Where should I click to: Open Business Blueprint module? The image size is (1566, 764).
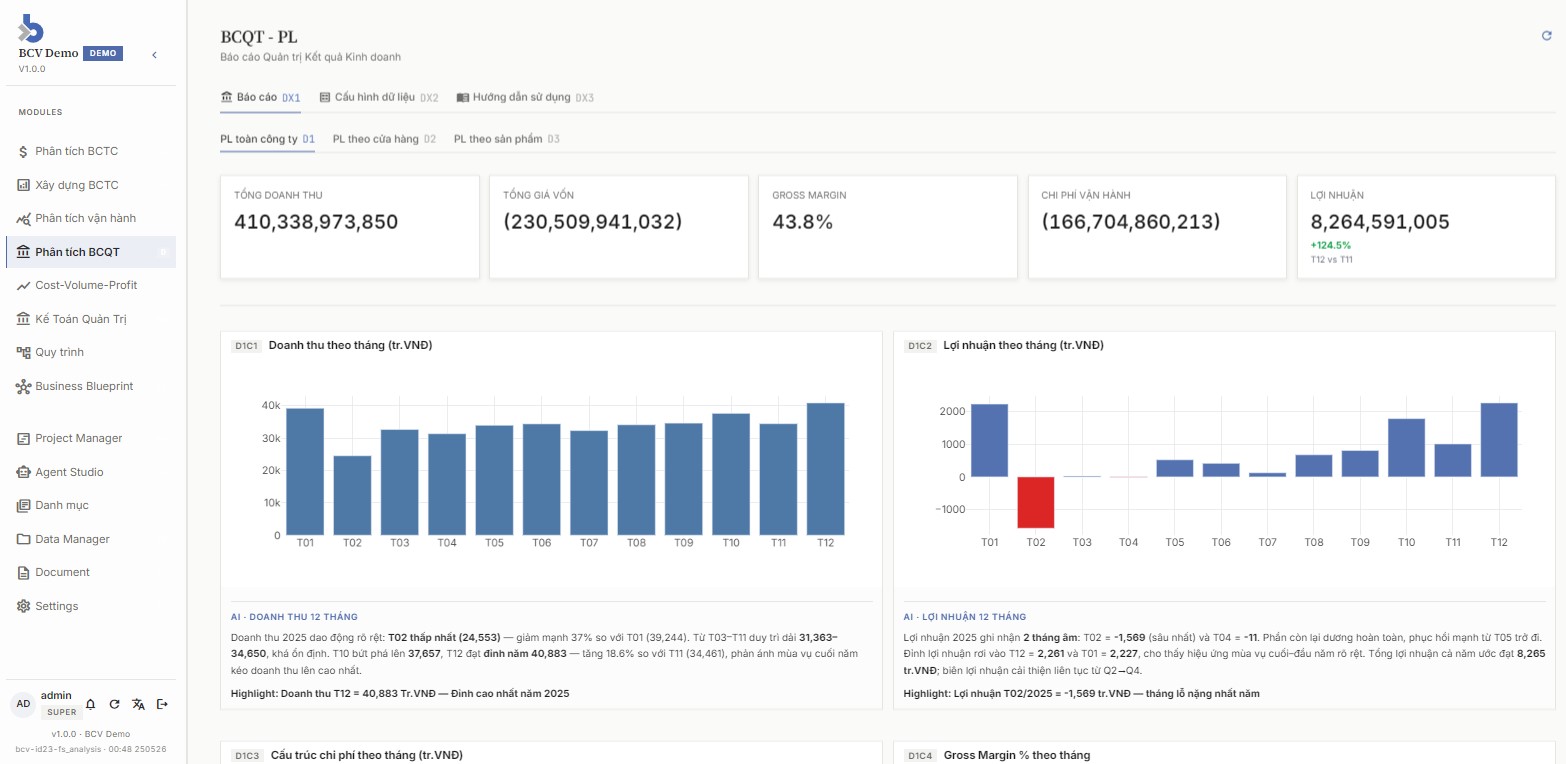(91, 386)
